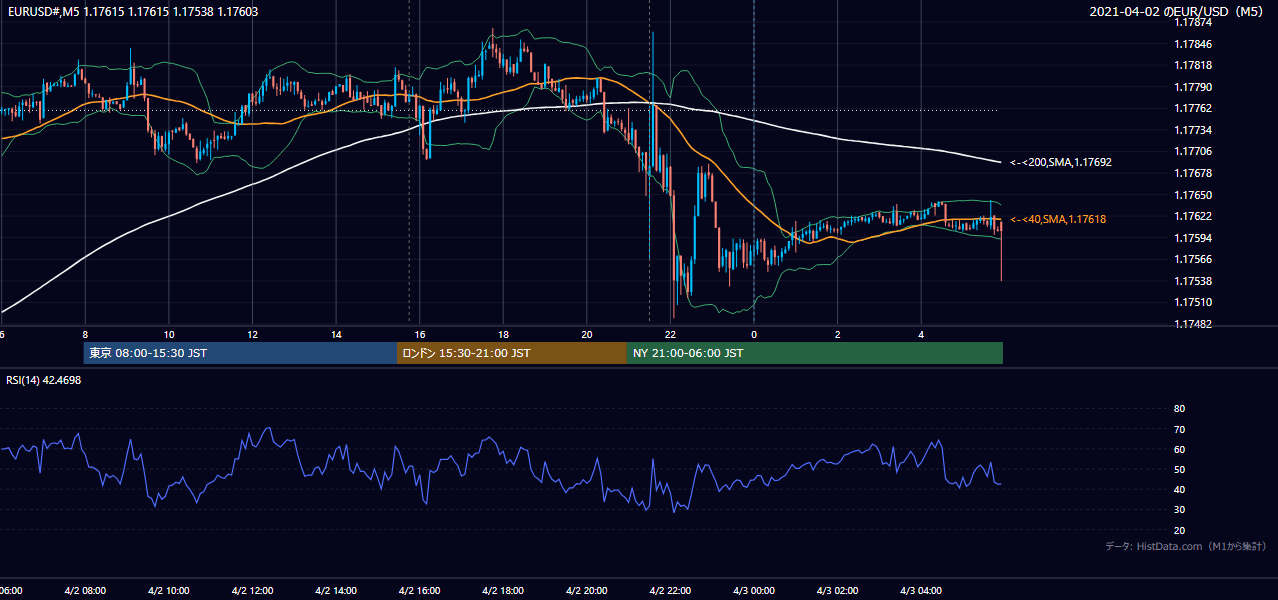Click the bottom date label 4/2 14:00
Screen dimensions: 1278x600
pyautogui.click(x=336, y=591)
